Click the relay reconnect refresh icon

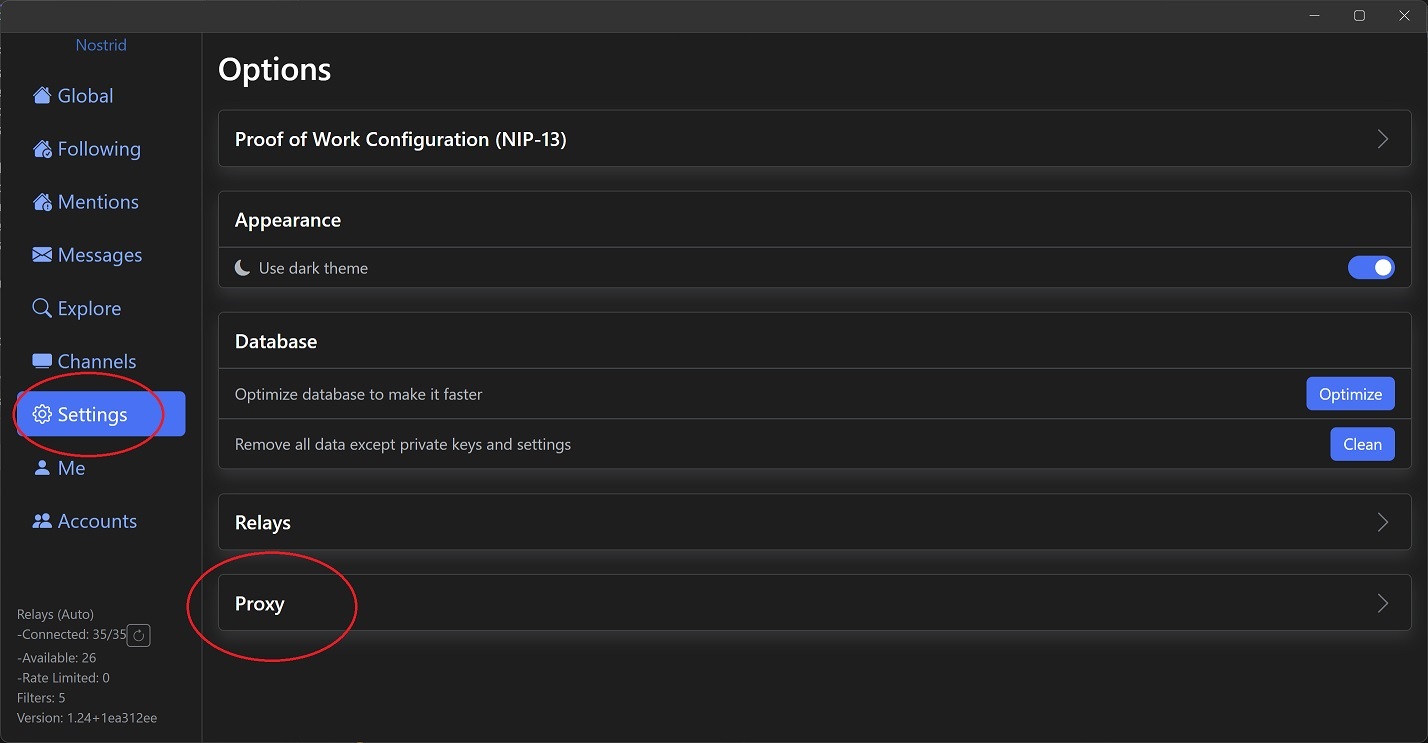139,635
